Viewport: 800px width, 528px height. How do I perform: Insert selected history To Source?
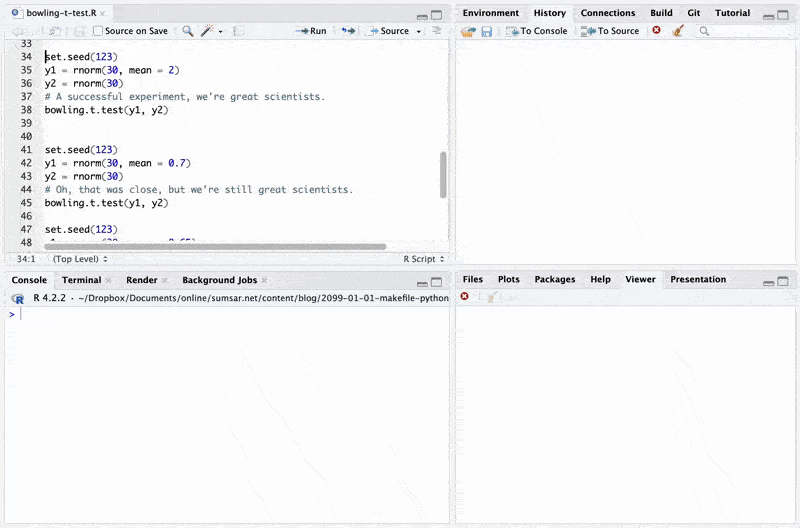(x=610, y=31)
